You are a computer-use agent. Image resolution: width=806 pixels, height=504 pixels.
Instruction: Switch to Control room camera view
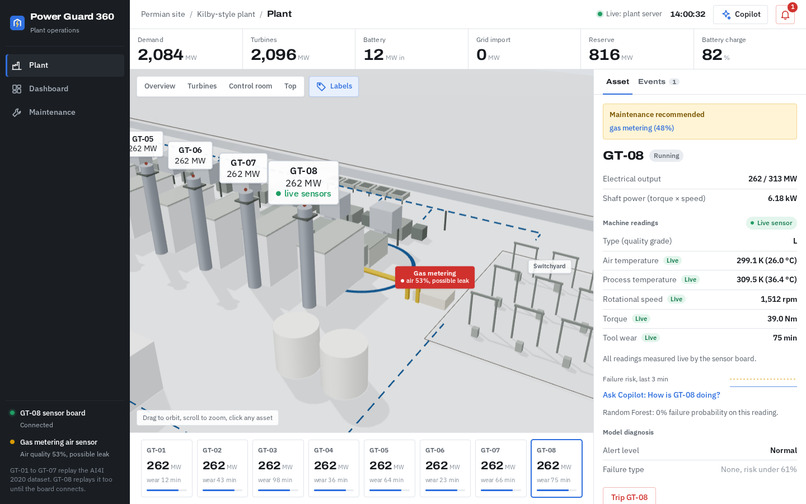(x=250, y=86)
